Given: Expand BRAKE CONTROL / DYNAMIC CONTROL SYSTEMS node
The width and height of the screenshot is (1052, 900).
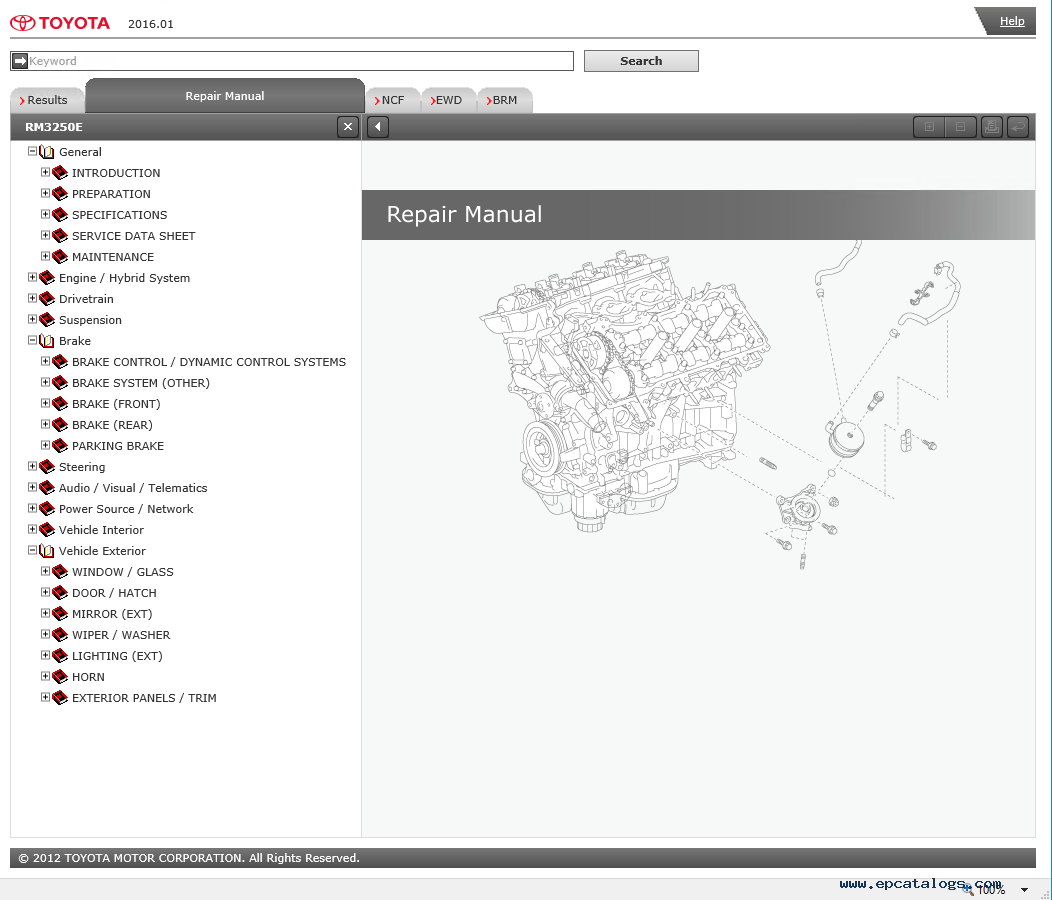Looking at the screenshot, I should [x=45, y=361].
